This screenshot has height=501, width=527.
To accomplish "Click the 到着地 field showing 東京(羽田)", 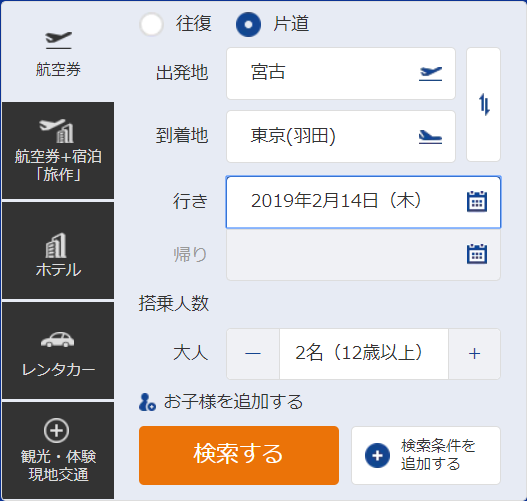I will [341, 136].
